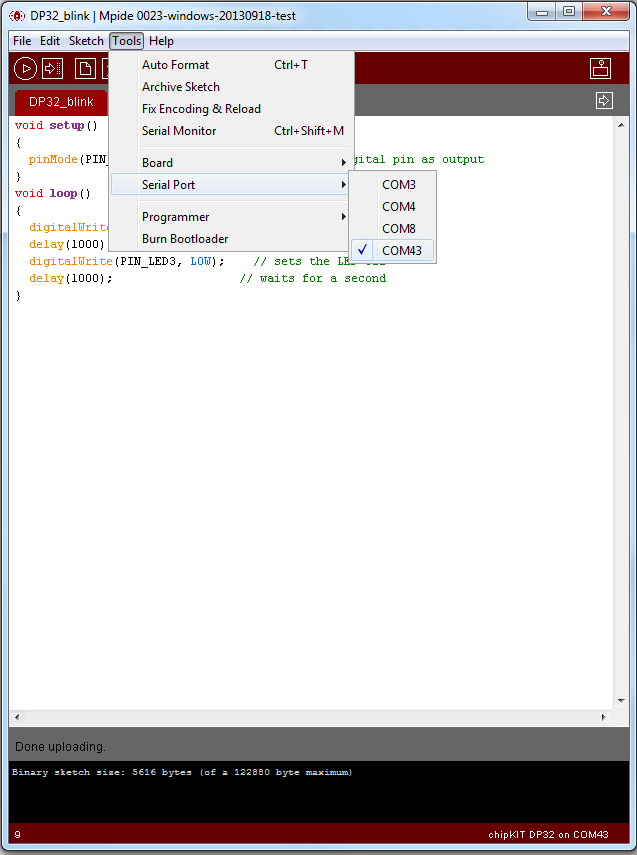
Task: Select the DP32_blink sketch tab
Action: pos(61,102)
